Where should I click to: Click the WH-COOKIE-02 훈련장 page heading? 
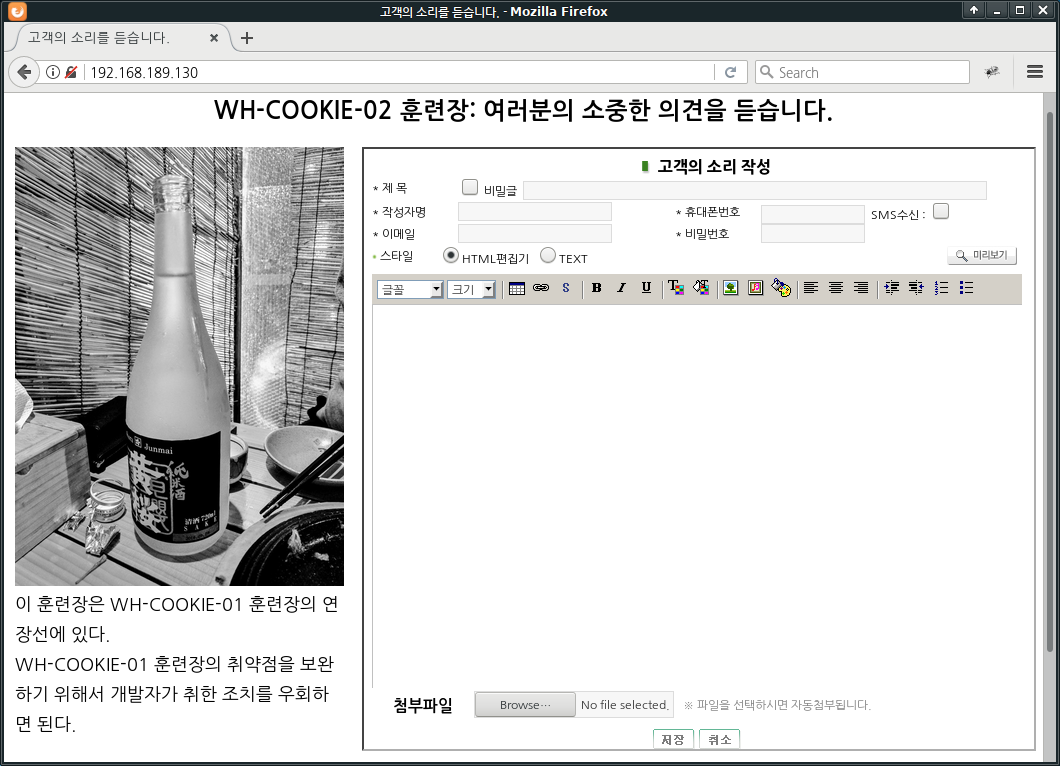(x=523, y=110)
